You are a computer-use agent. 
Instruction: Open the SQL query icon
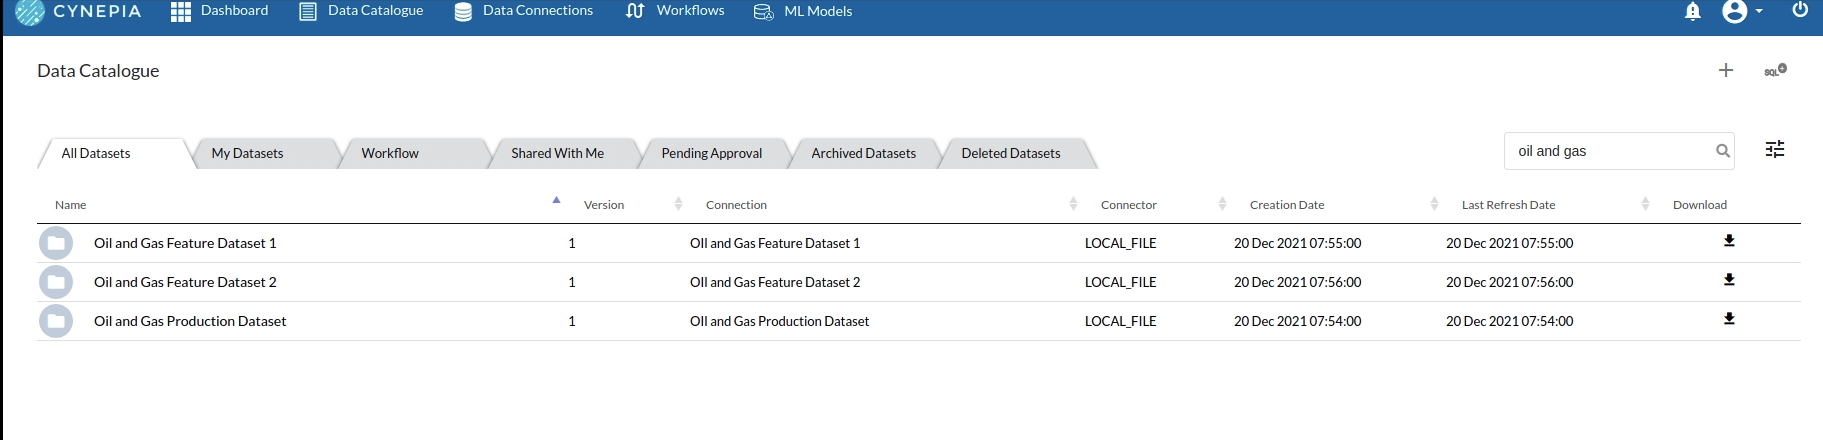1774,70
